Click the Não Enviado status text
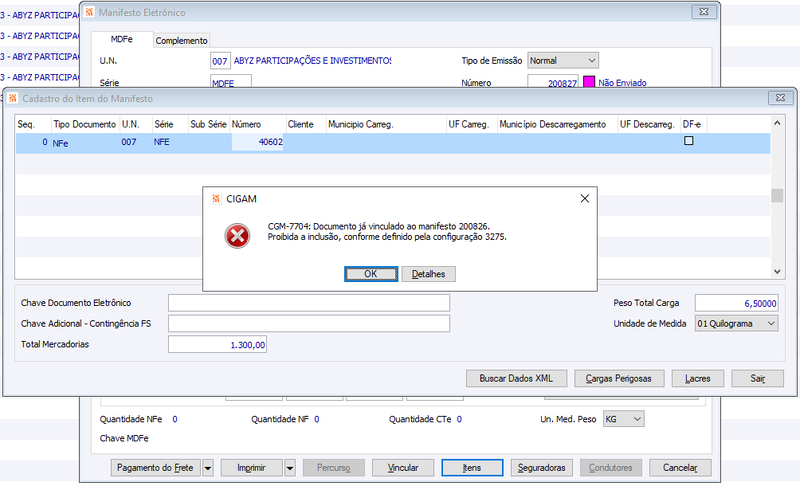The width and height of the screenshot is (800, 486). point(622,83)
